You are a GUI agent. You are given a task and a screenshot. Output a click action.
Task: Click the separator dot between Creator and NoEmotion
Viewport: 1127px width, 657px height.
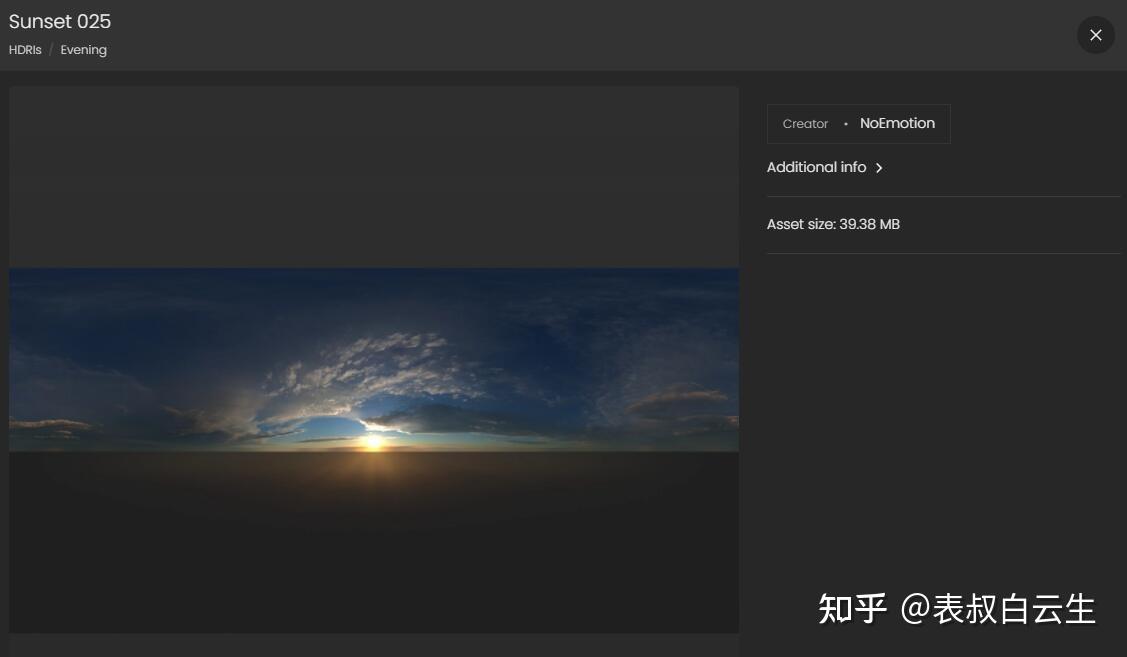(845, 124)
